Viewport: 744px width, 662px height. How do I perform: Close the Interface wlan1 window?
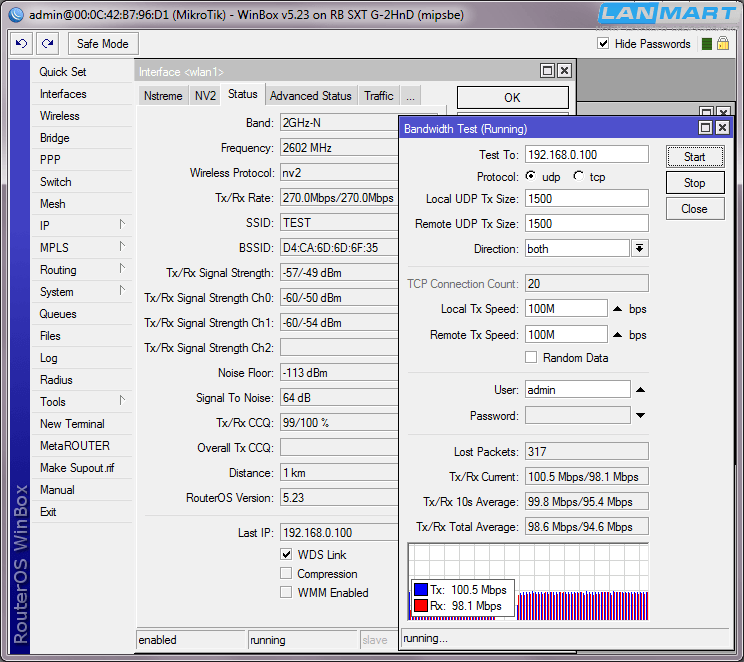pos(564,71)
